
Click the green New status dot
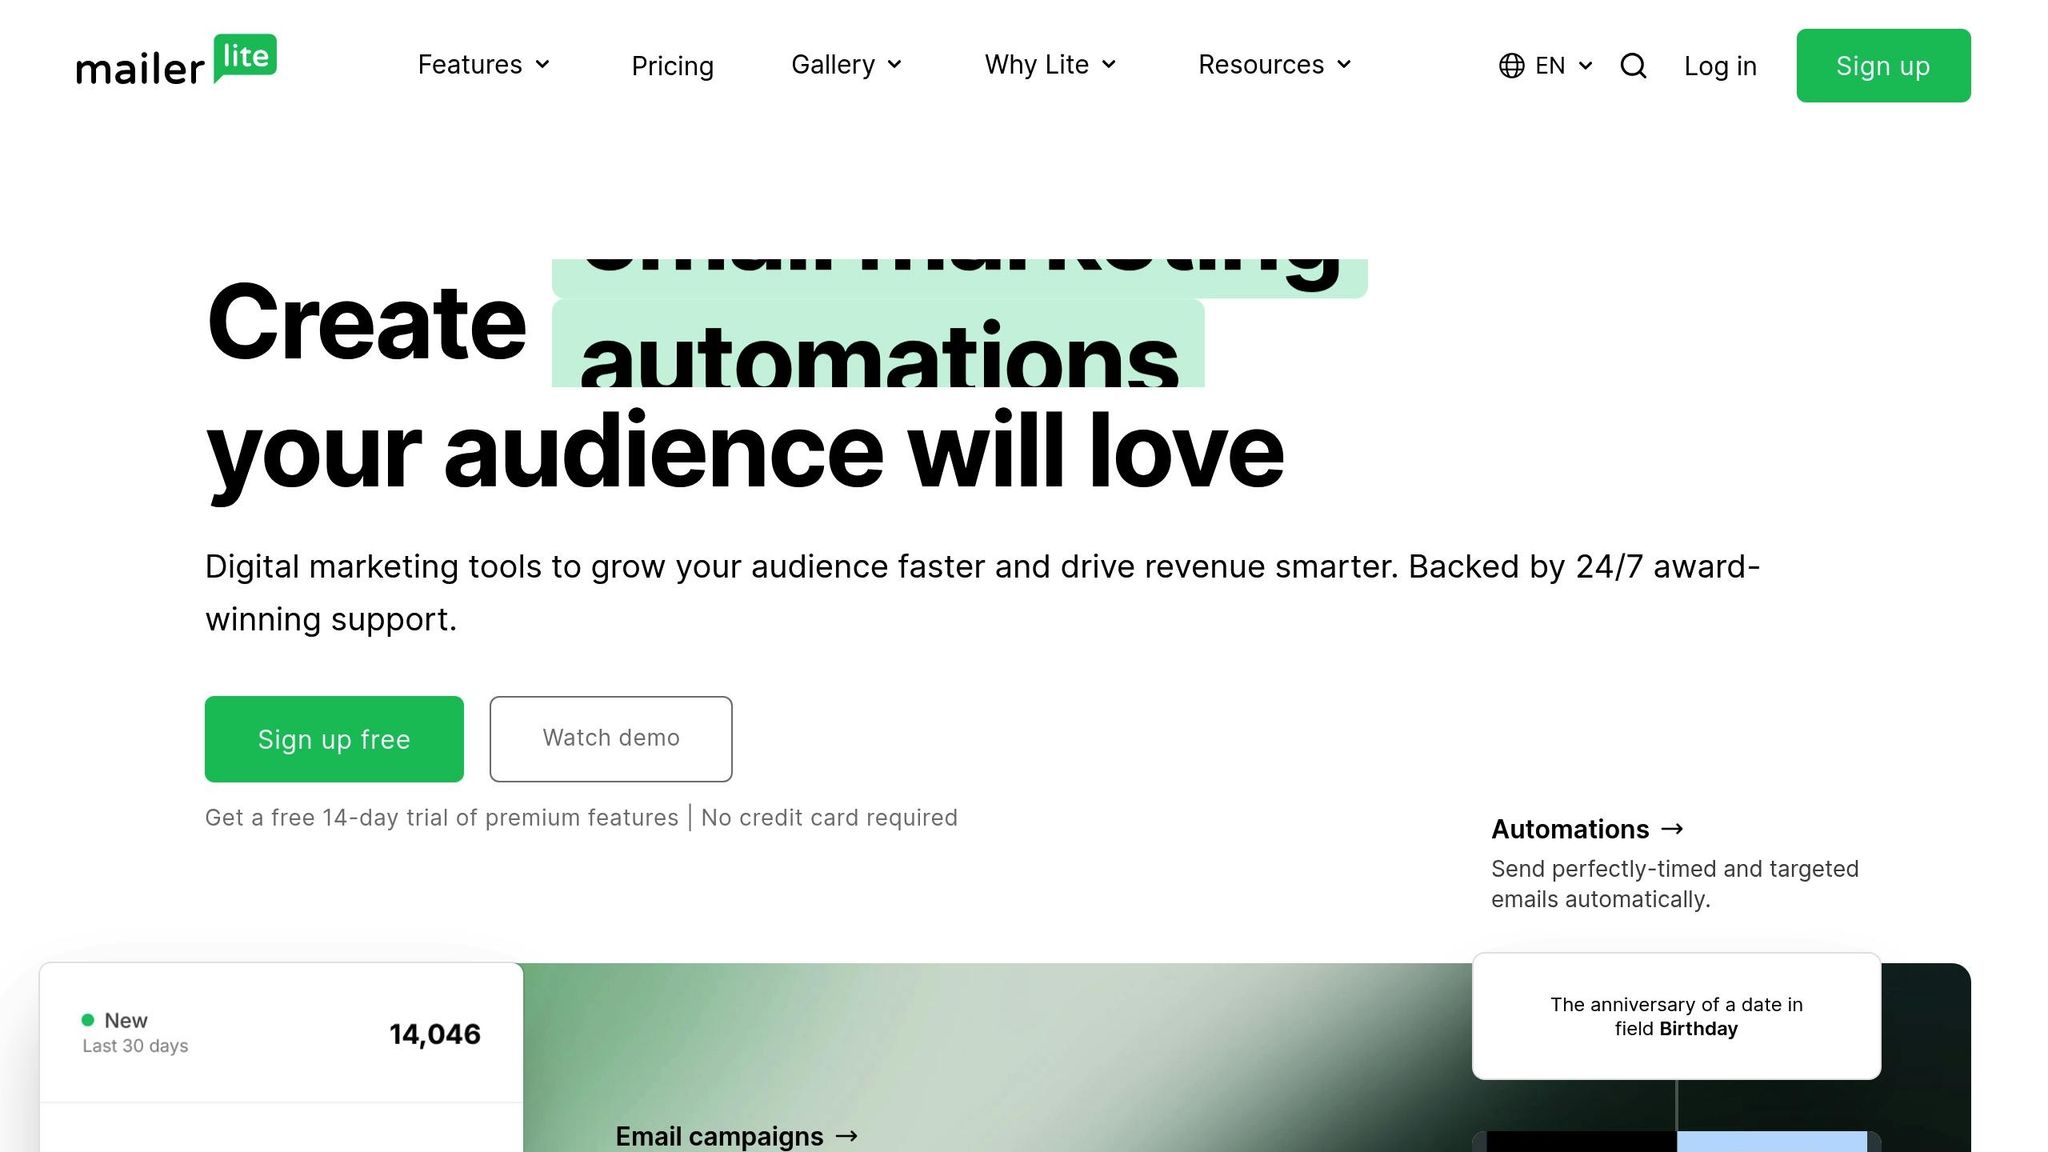[88, 1020]
